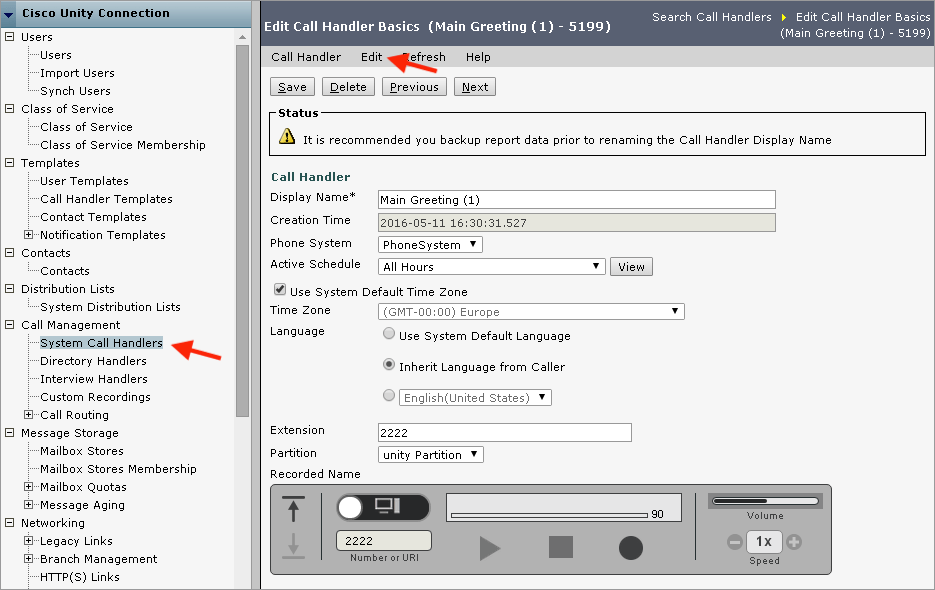The image size is (935, 590).
Task: Expand the Message Aging node
Action: click(28, 505)
